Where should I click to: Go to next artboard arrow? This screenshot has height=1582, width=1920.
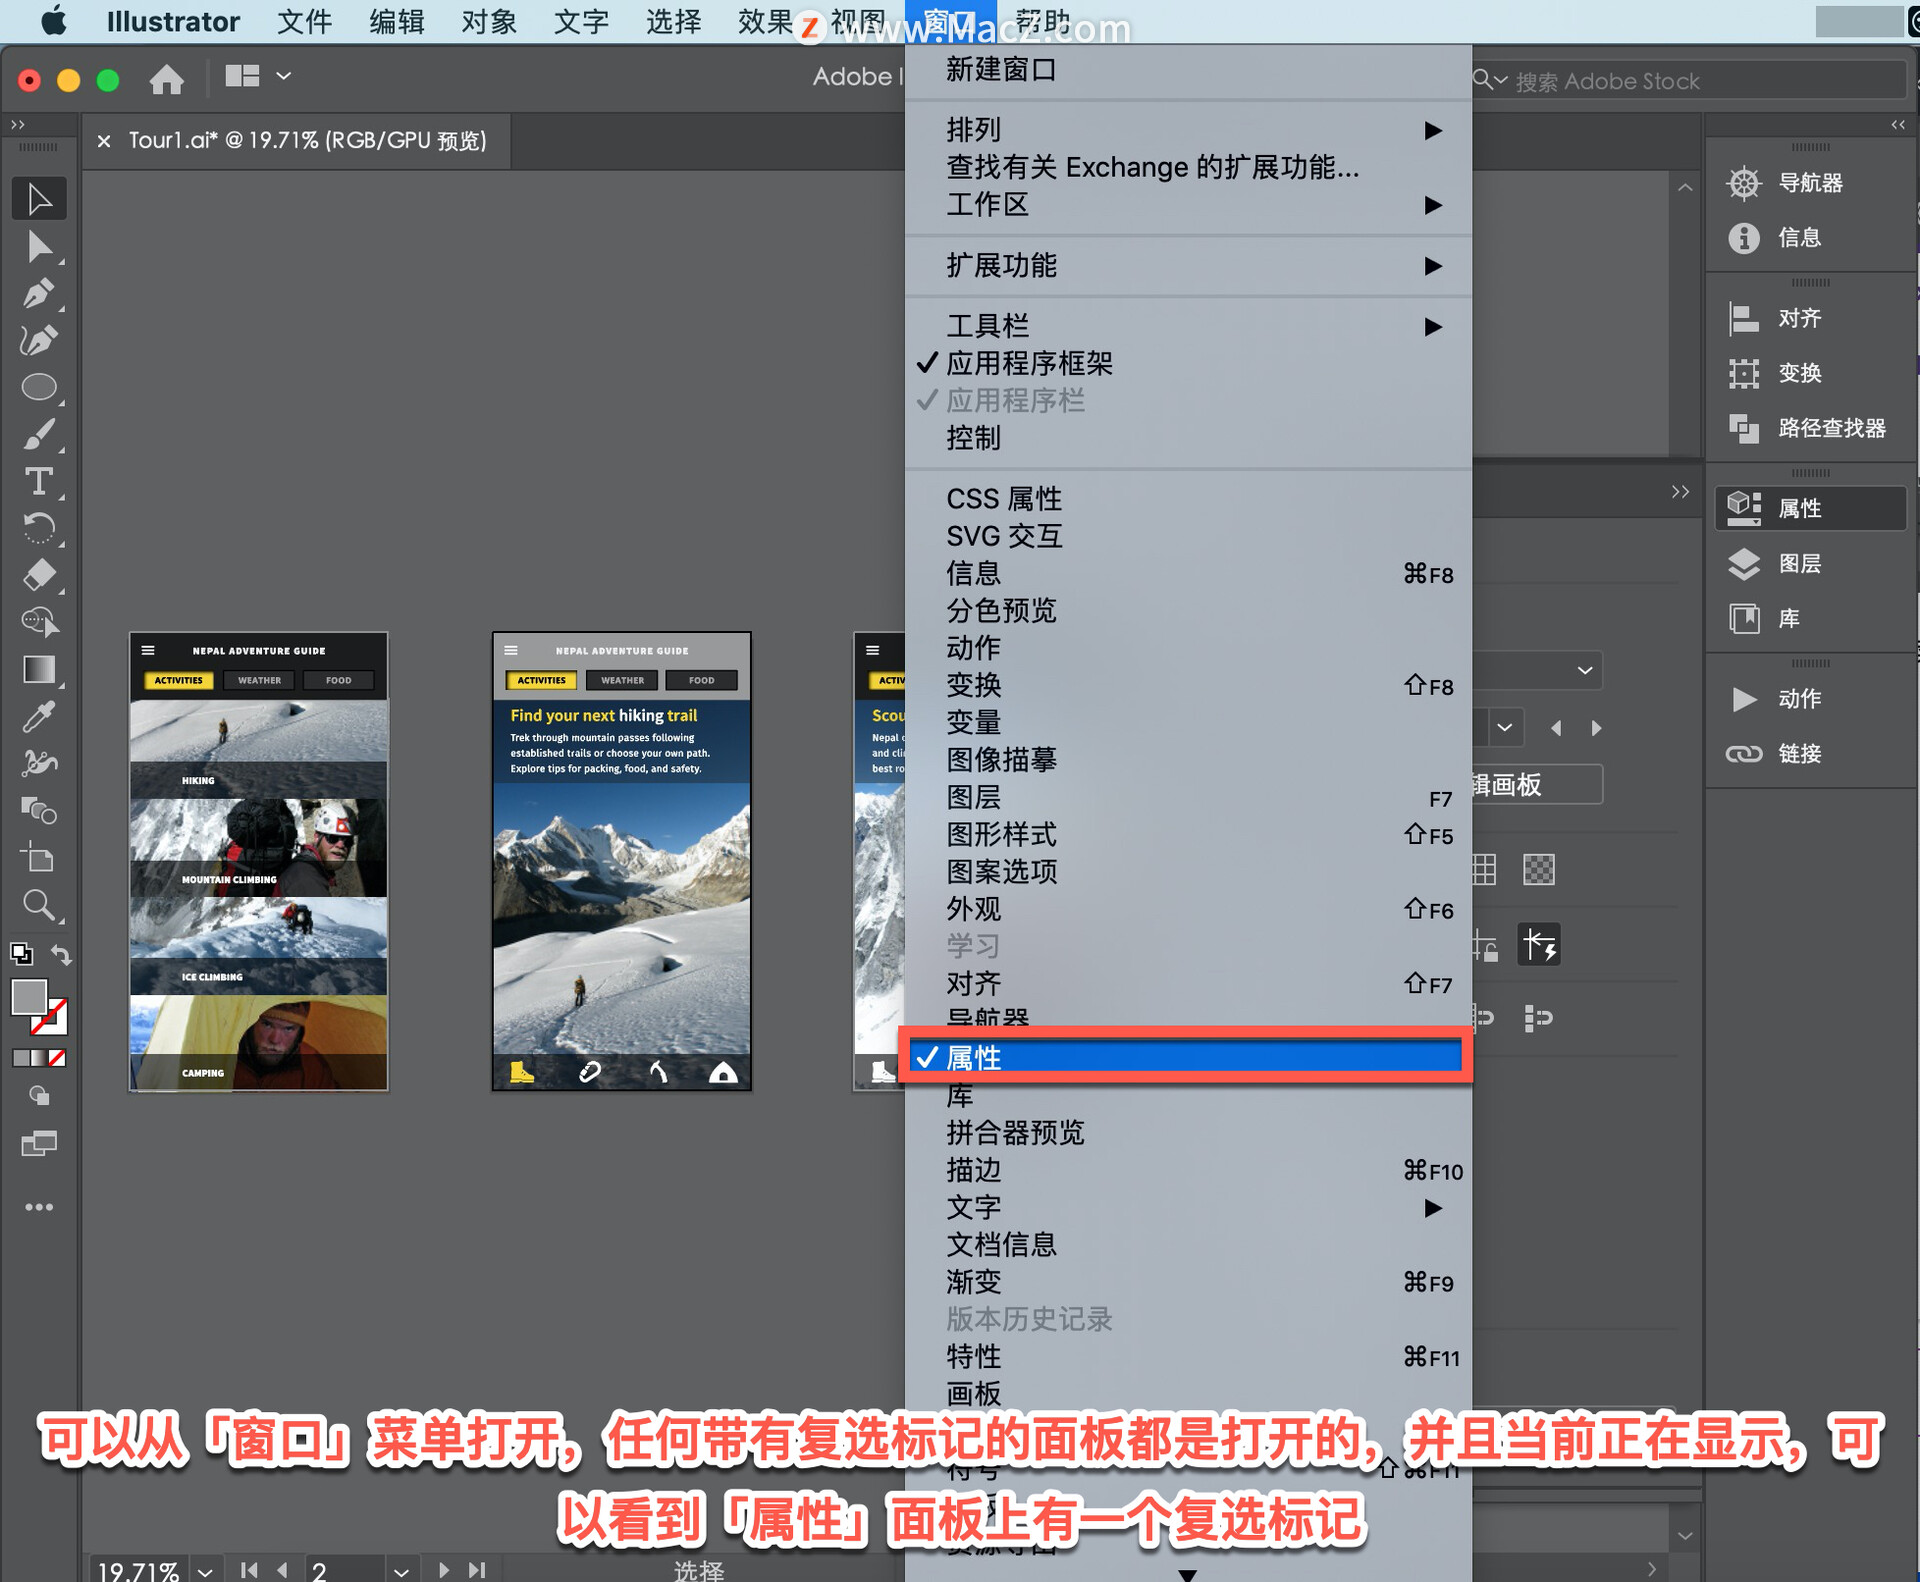click(444, 1570)
